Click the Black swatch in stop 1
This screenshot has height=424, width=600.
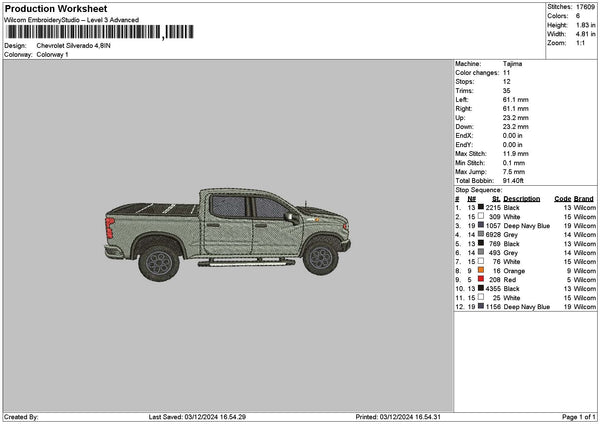[481, 208]
